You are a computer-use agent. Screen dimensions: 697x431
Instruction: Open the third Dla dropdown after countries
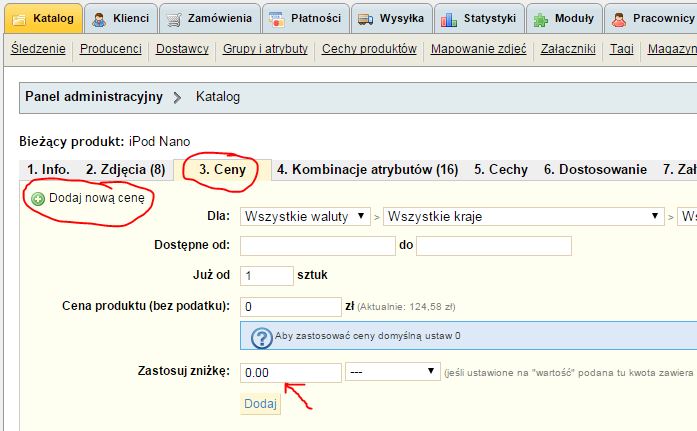pyautogui.click(x=687, y=217)
